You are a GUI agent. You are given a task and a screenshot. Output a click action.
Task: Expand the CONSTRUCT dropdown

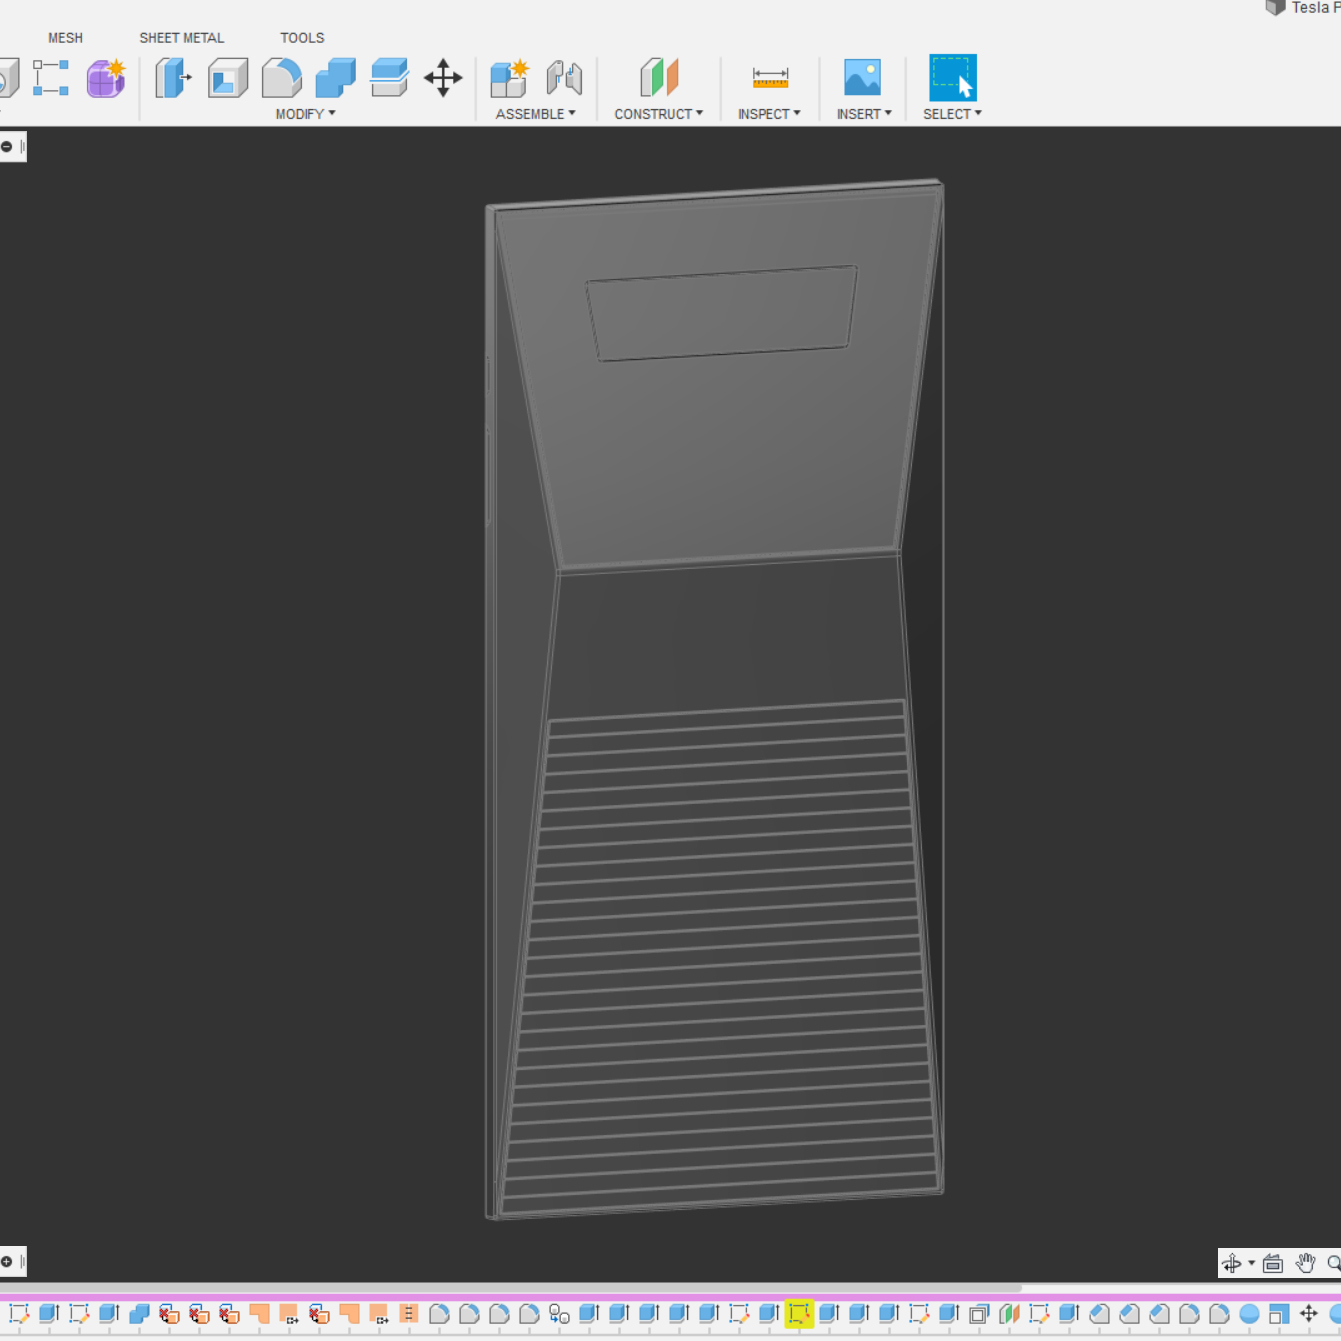(658, 114)
